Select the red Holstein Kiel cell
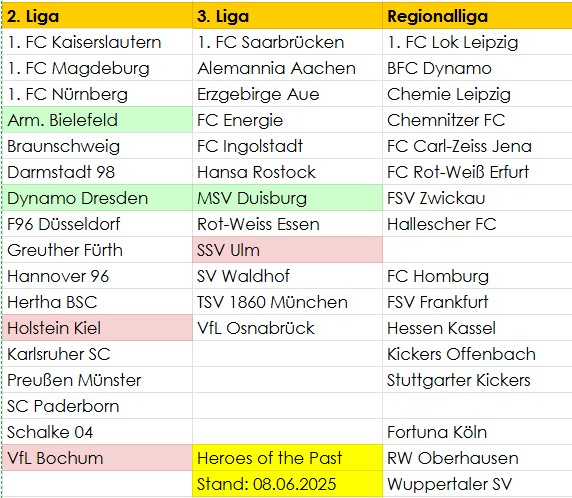572x498 pixels. [x=97, y=328]
